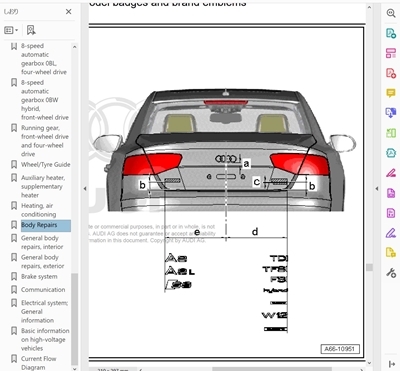Open the purple signature pen tool
The height and width of the screenshot is (371, 400).
(391, 233)
